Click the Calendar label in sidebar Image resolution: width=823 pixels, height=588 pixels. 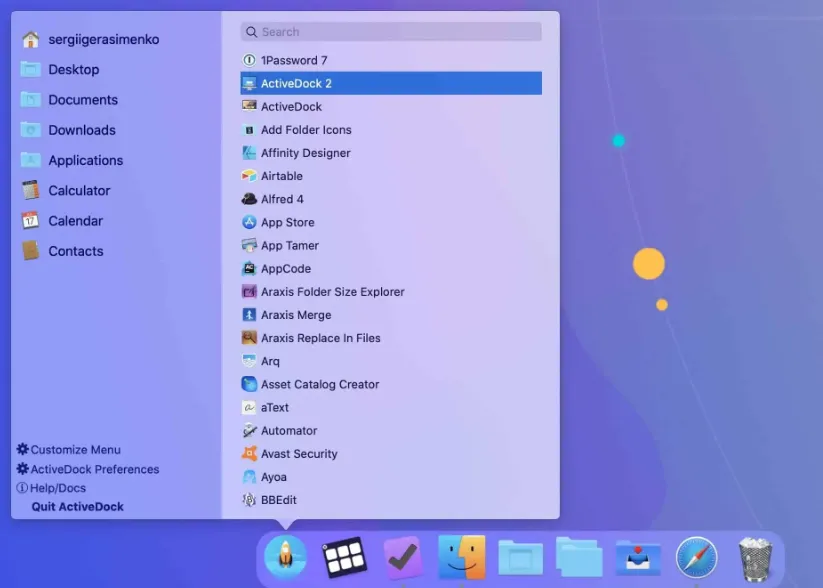pos(76,221)
